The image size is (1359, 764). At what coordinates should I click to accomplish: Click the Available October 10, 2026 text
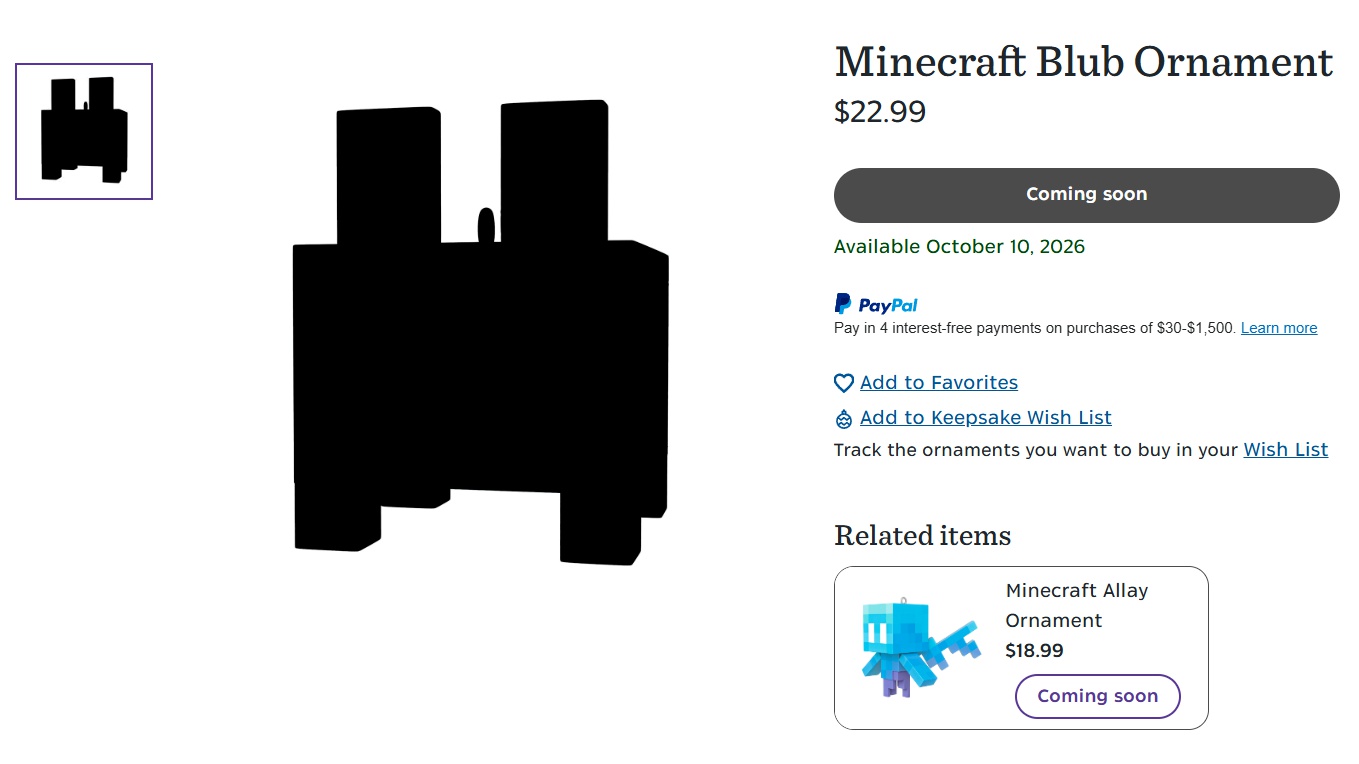959,247
